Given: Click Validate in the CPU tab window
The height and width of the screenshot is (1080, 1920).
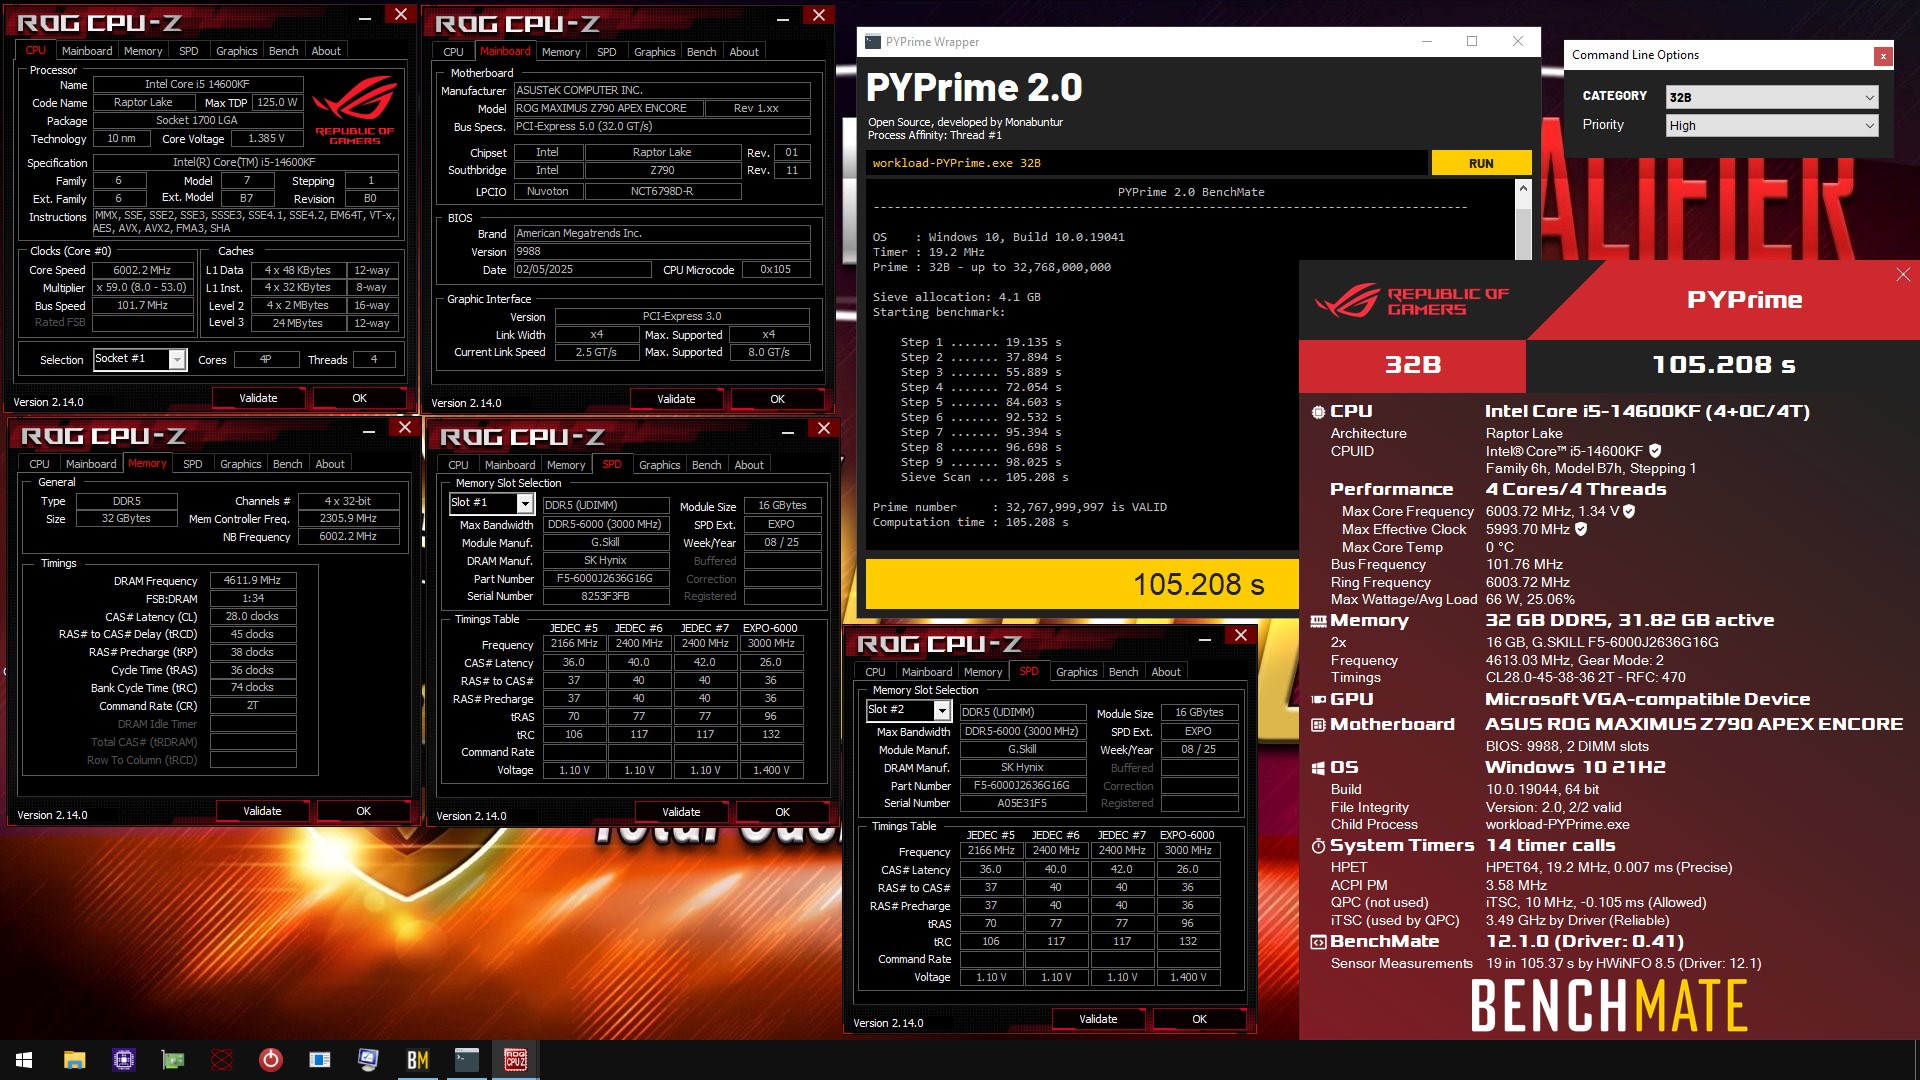Looking at the screenshot, I should tap(258, 398).
